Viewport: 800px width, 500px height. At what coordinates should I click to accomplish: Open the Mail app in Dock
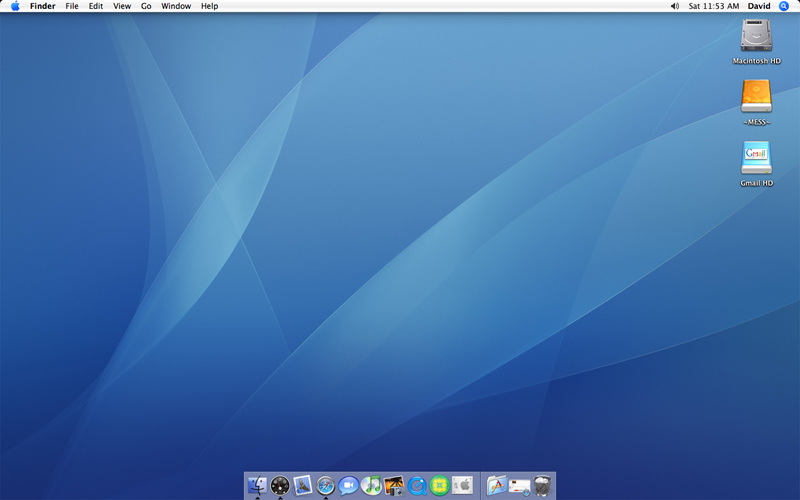pyautogui.click(x=303, y=486)
